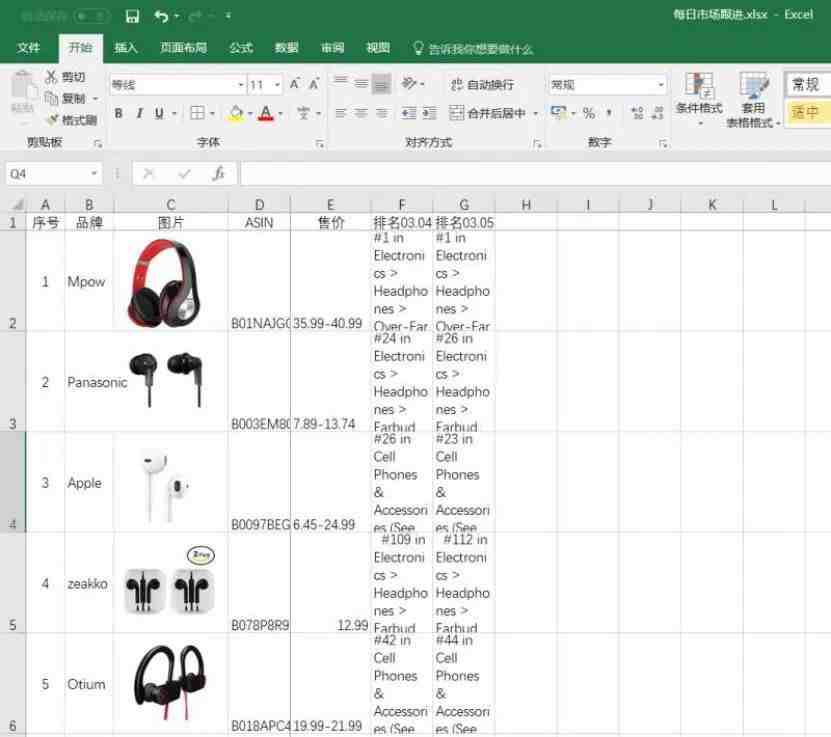Screen dimensions: 831x737
Task: Align text to middle of cell
Action: coord(361,83)
